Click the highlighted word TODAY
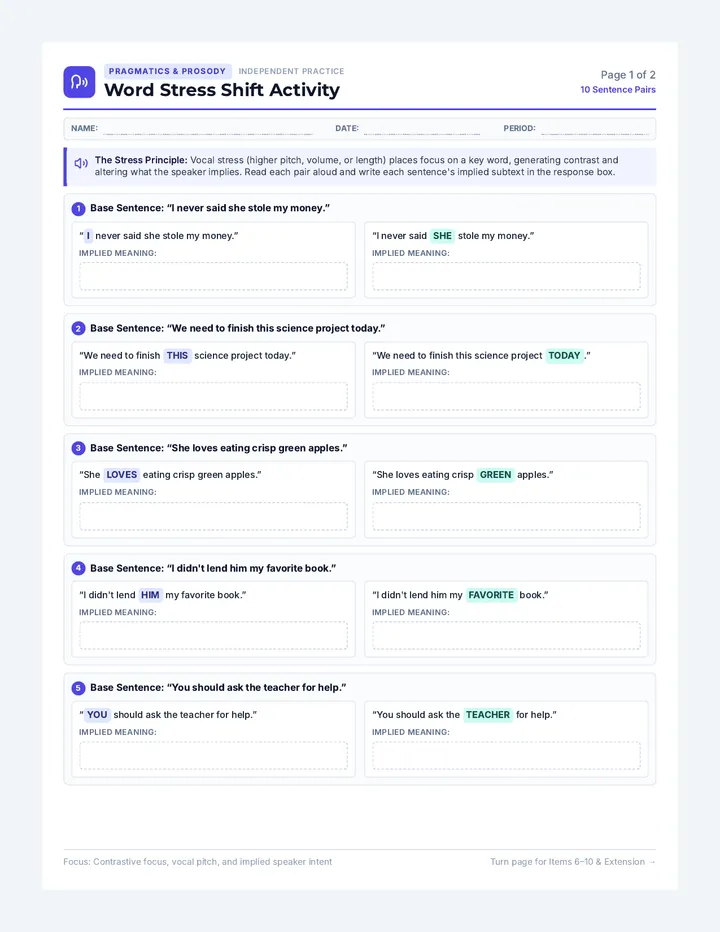 [564, 355]
